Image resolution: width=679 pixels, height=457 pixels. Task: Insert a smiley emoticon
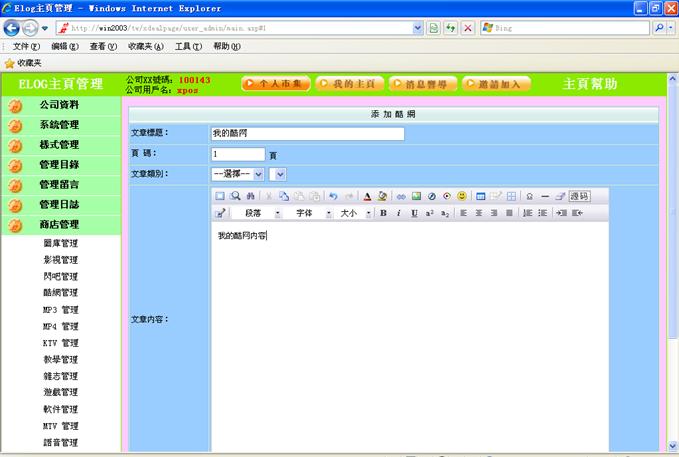coord(462,196)
